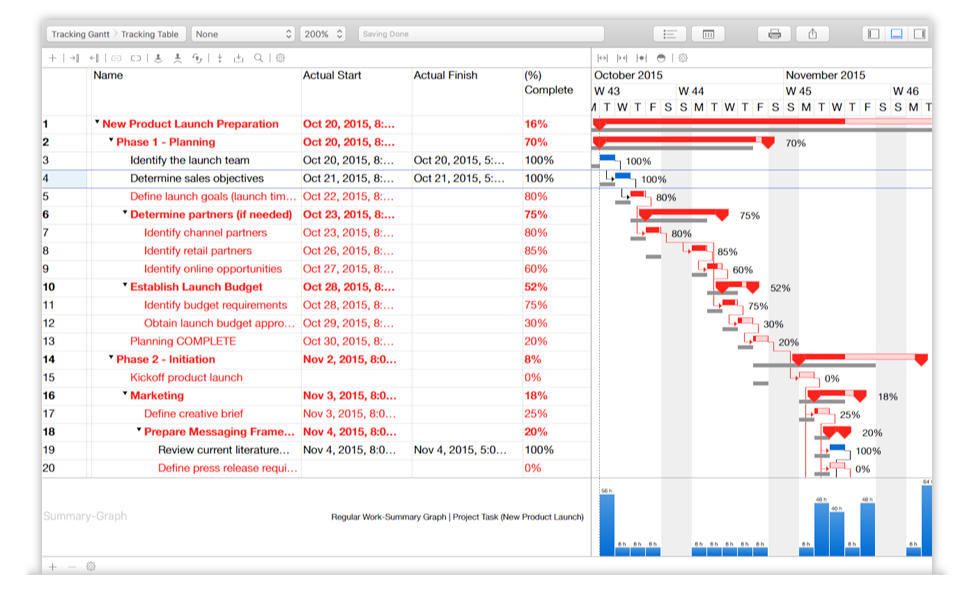The width and height of the screenshot is (973, 615).
Task: Click the calendar columns view button
Action: (x=708, y=34)
